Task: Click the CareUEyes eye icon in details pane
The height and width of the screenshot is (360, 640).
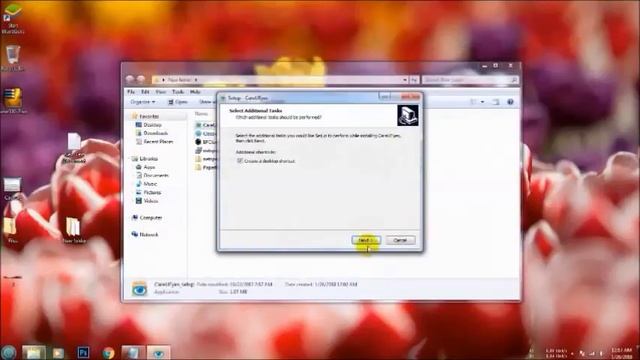Action: pos(139,288)
